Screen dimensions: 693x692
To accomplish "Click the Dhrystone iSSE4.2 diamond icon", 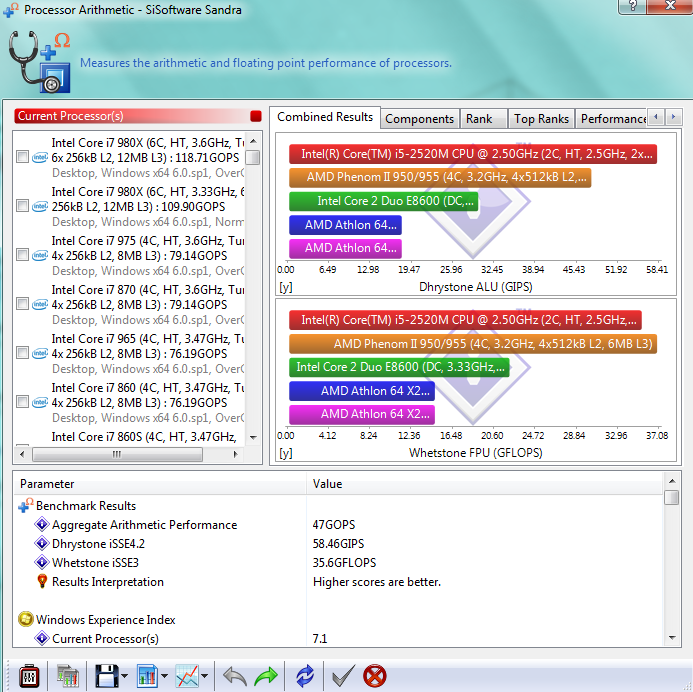I will (42, 544).
